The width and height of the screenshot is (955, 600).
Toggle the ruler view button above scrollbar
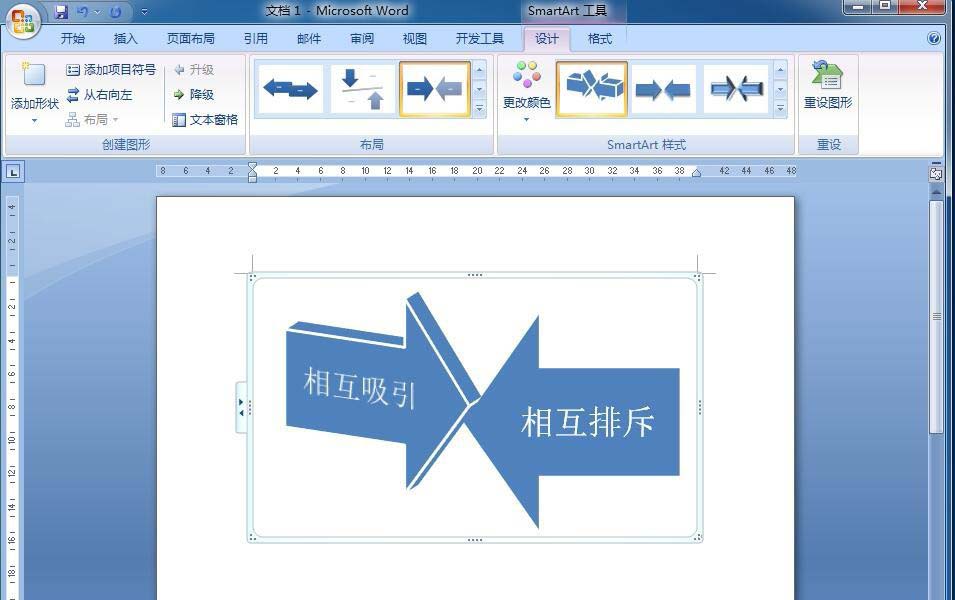coord(936,174)
